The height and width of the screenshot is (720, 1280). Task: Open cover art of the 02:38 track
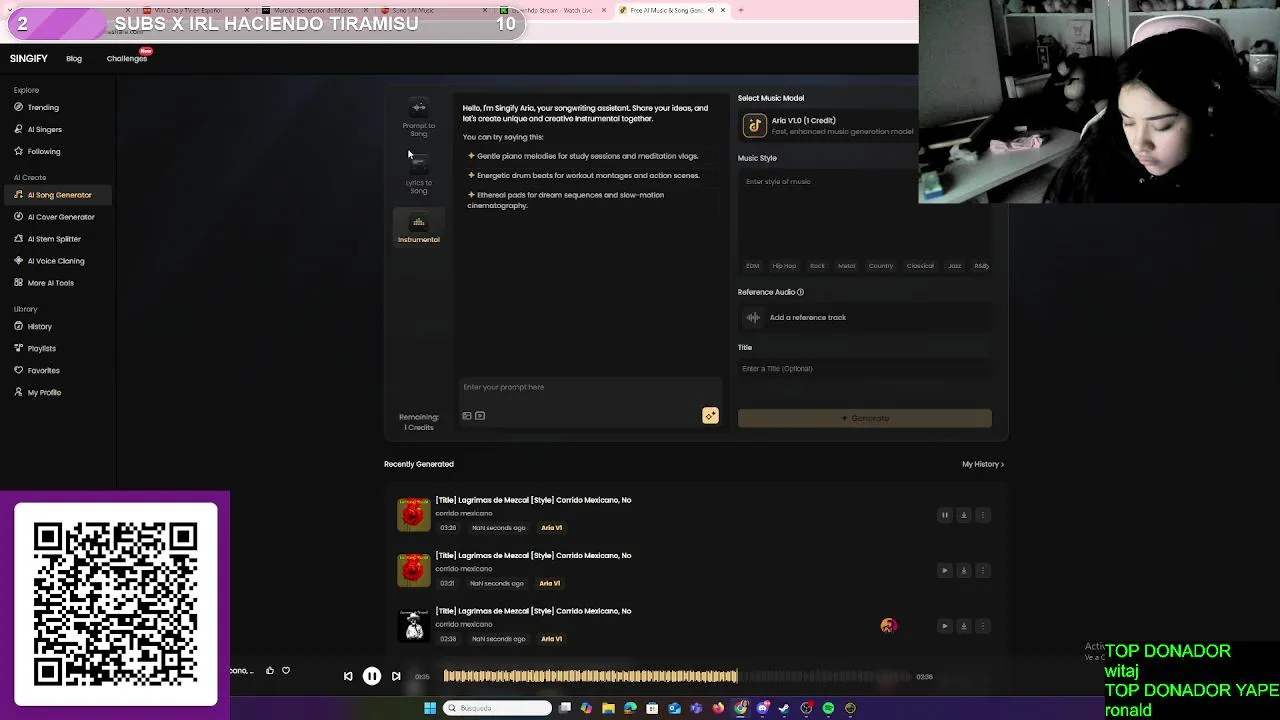pos(414,625)
